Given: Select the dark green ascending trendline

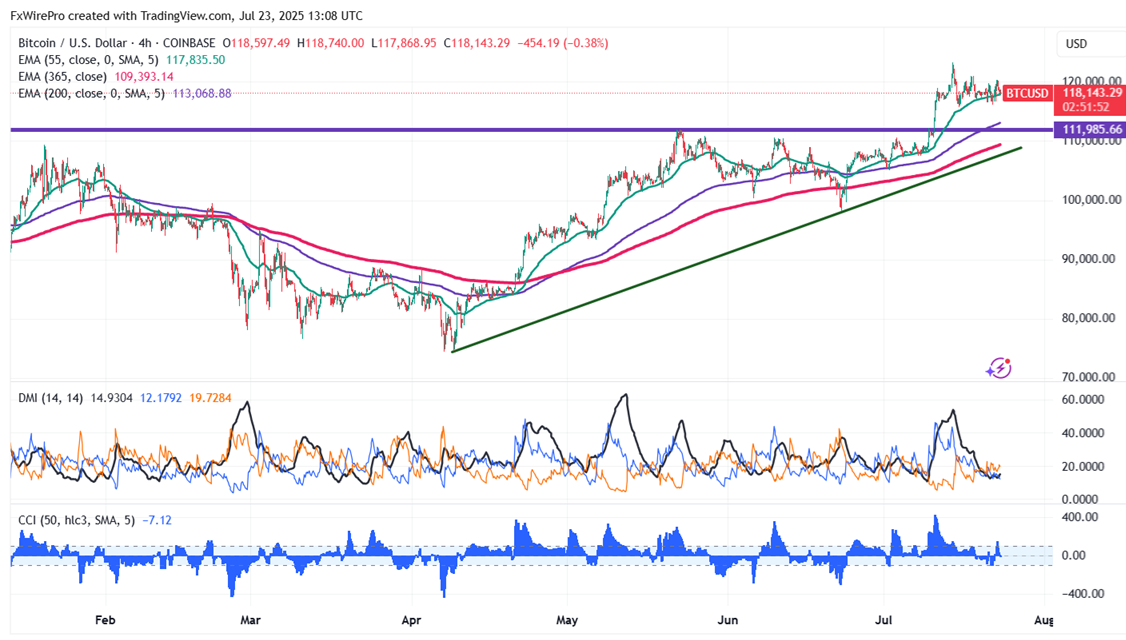Looking at the screenshot, I should (736, 250).
